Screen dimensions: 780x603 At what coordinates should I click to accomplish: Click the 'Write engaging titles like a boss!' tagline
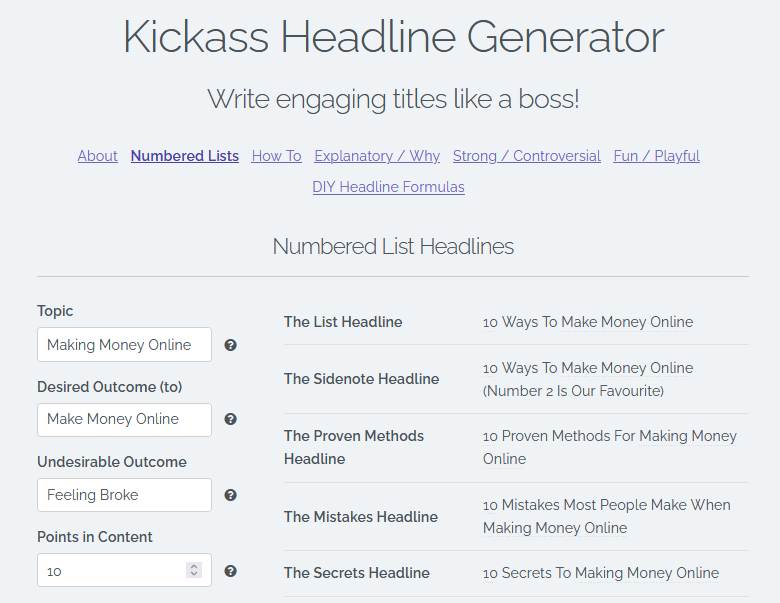(393, 99)
